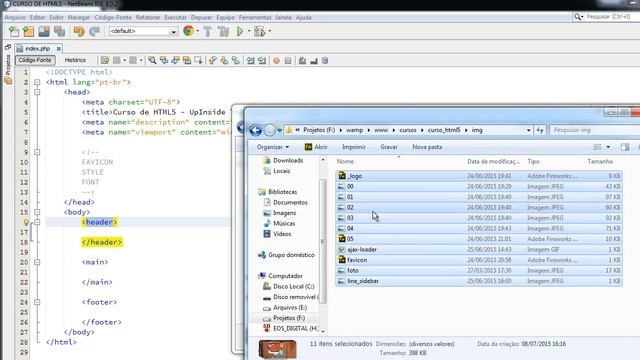The height and width of the screenshot is (360, 640).
Task: Click the Nova pasta button in Explorer
Action: 427,147
